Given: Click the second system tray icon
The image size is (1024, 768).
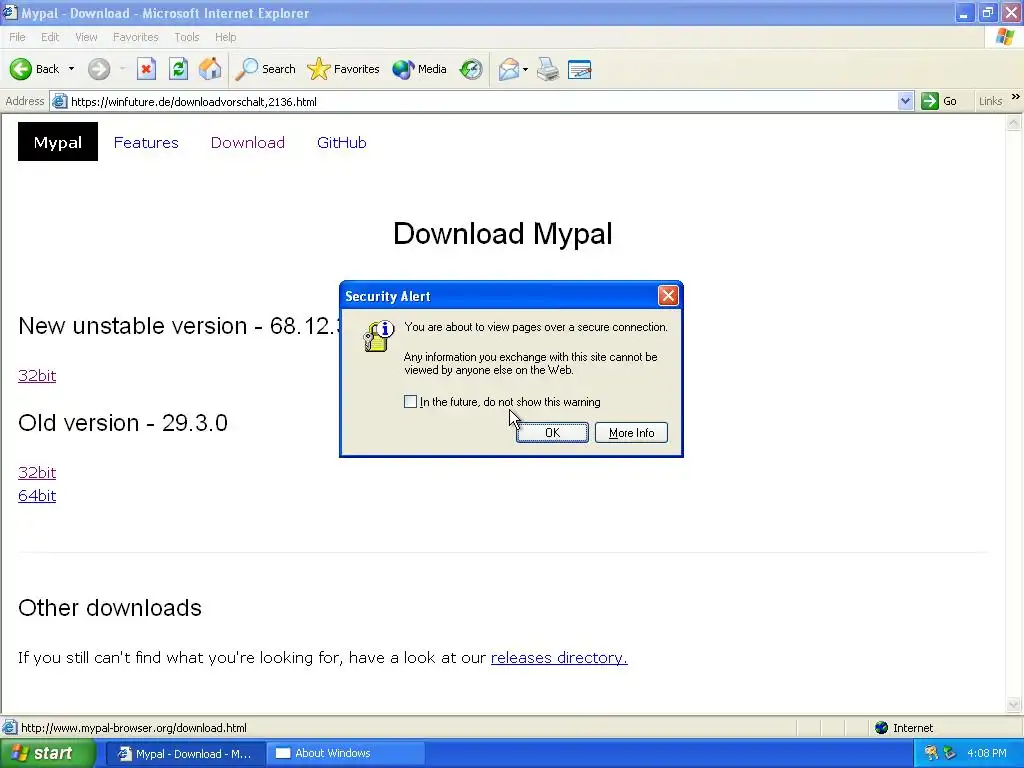Looking at the screenshot, I should point(949,754).
